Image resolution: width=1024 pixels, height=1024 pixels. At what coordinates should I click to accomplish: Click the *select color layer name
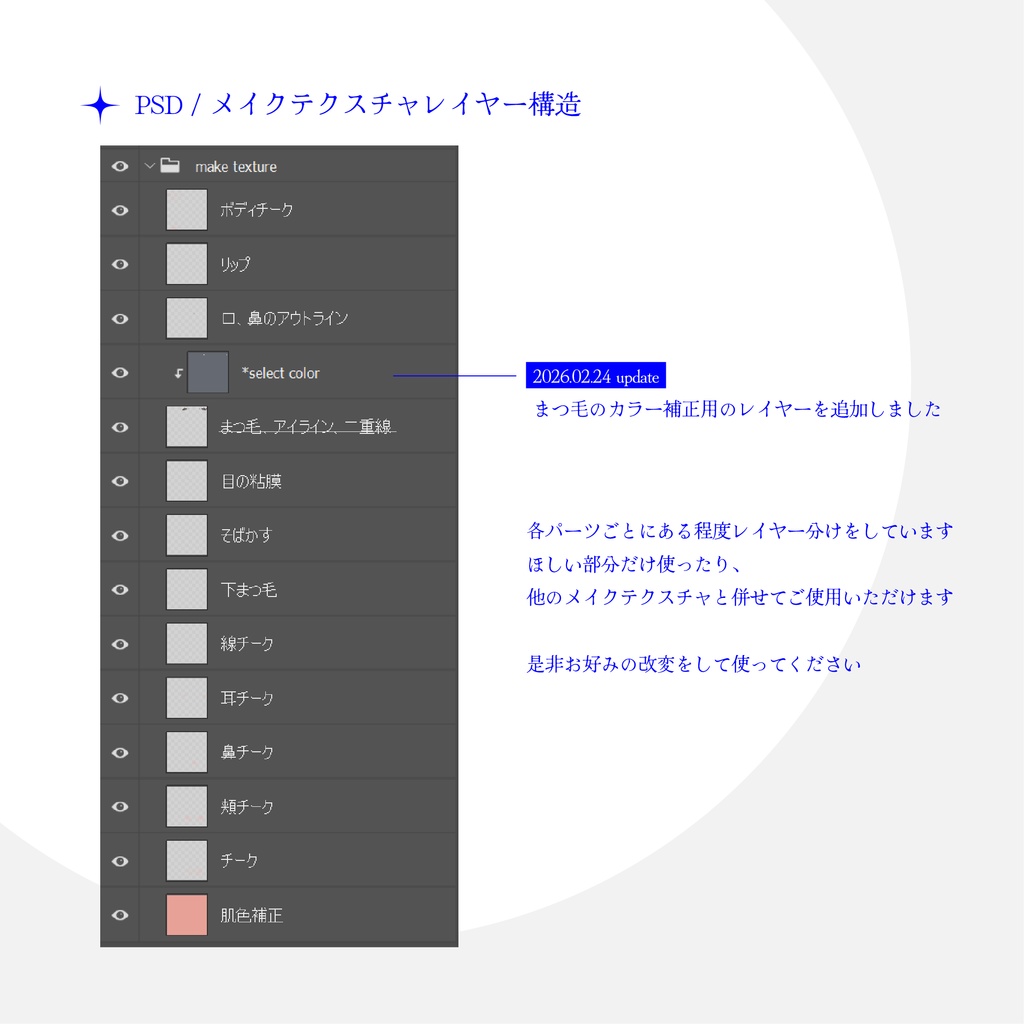(x=280, y=373)
